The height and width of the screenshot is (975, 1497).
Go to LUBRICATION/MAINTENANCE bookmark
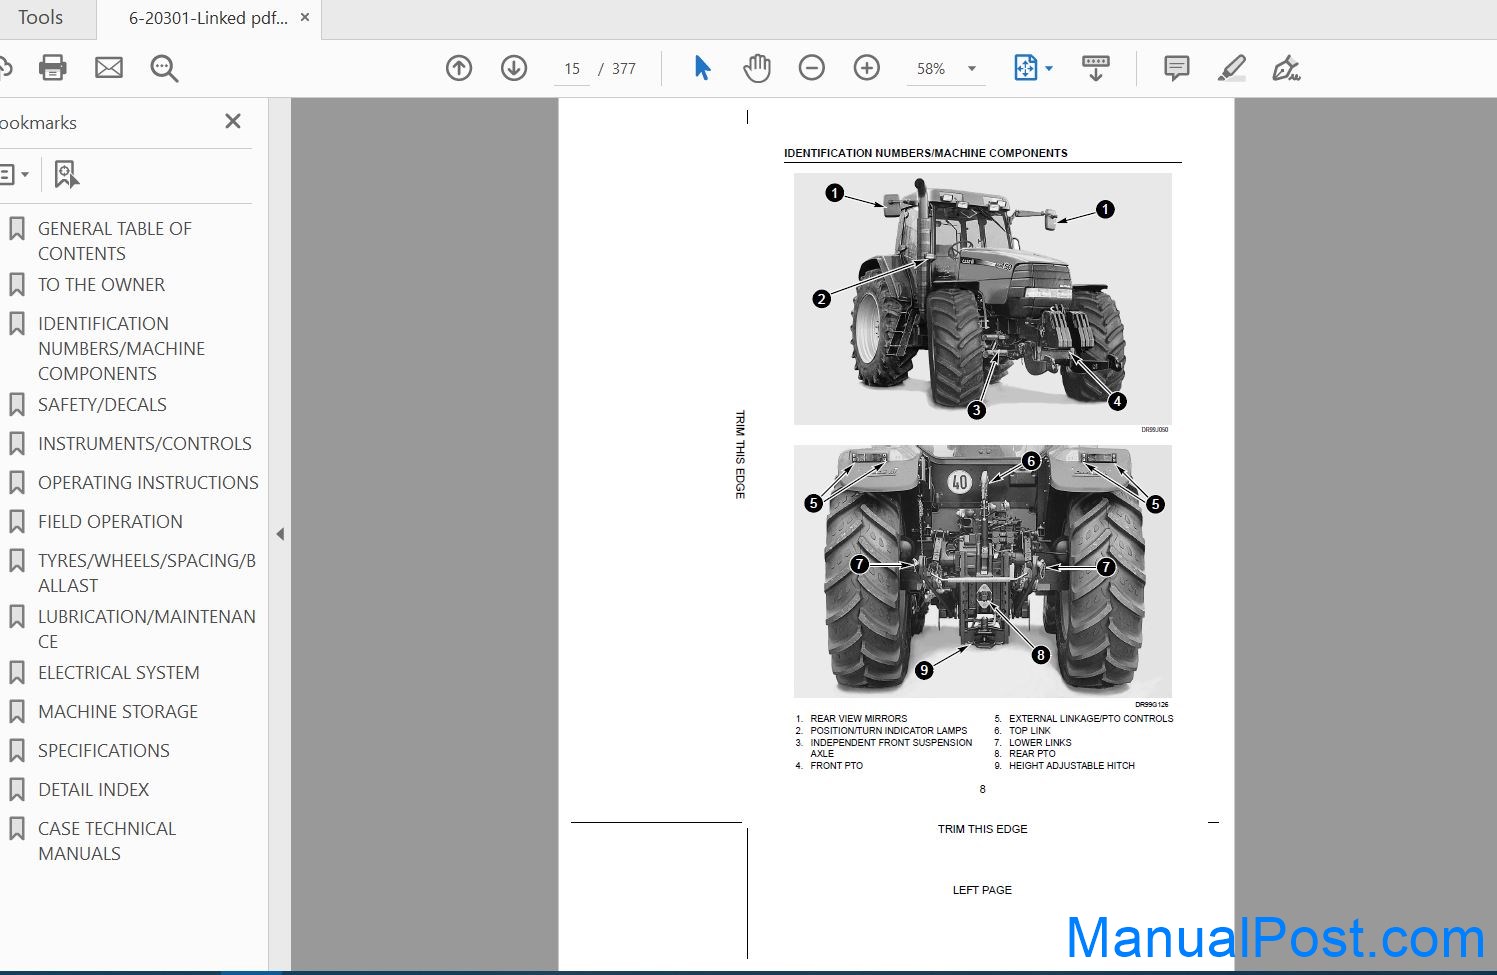pos(147,629)
